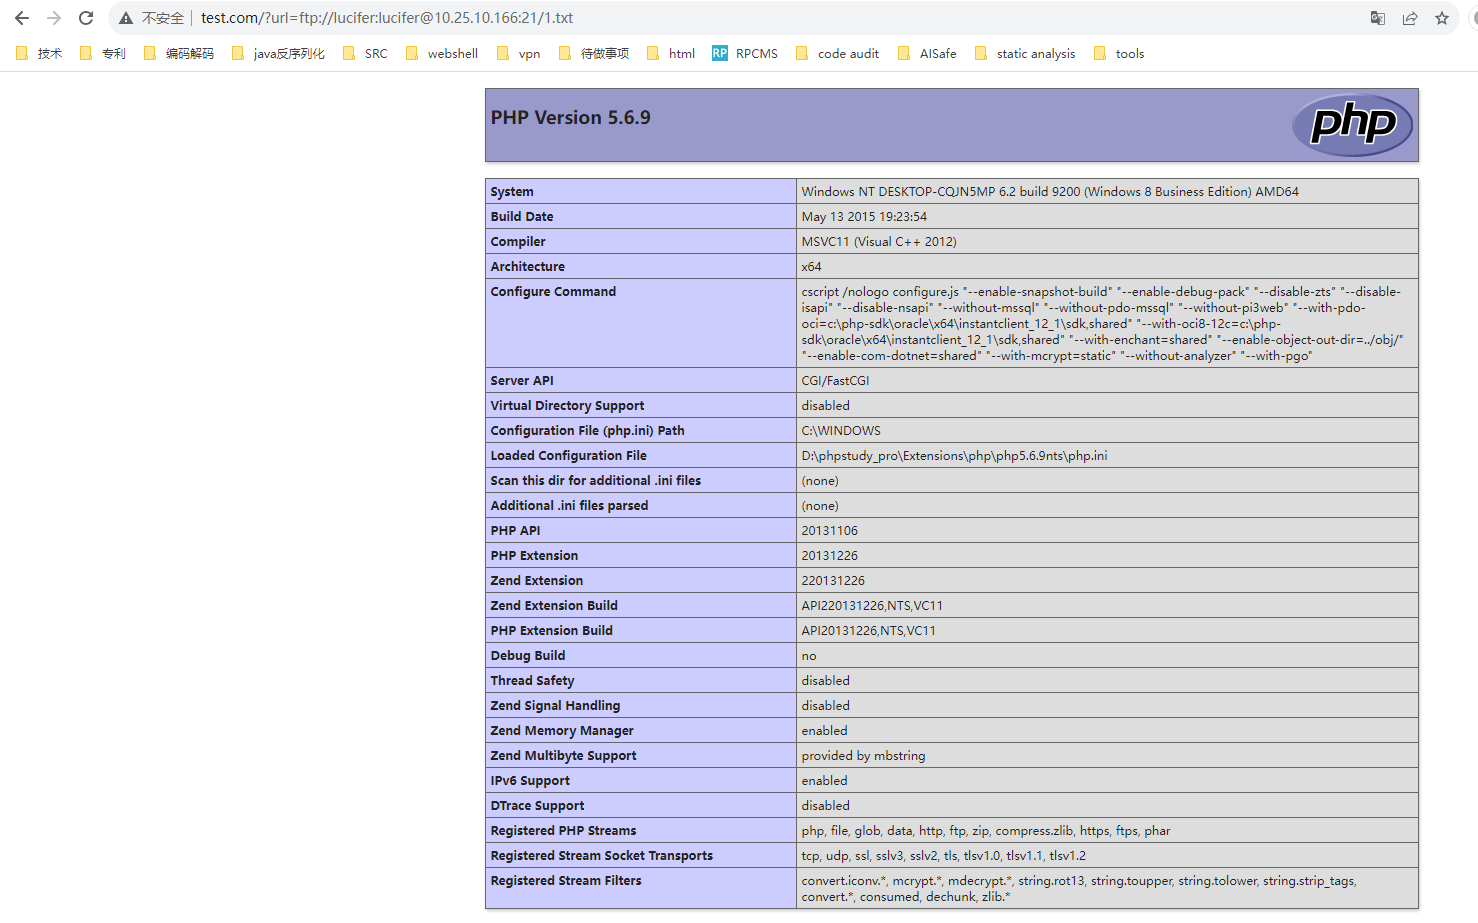1478x923 pixels.
Task: Open the html bookmark folder
Action: click(671, 54)
